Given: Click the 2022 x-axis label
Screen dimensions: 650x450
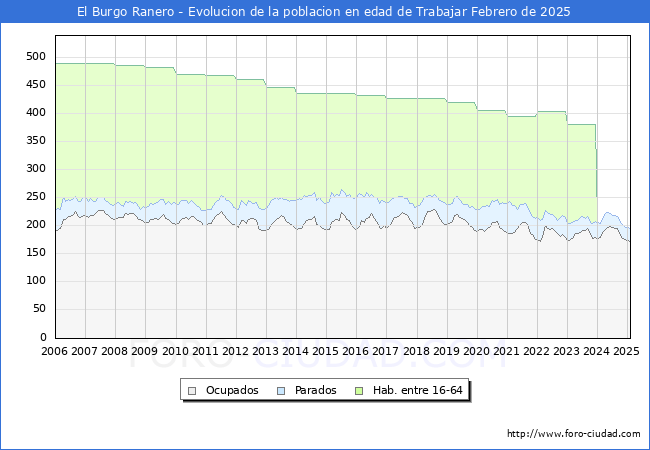Looking at the screenshot, I should tap(536, 351).
